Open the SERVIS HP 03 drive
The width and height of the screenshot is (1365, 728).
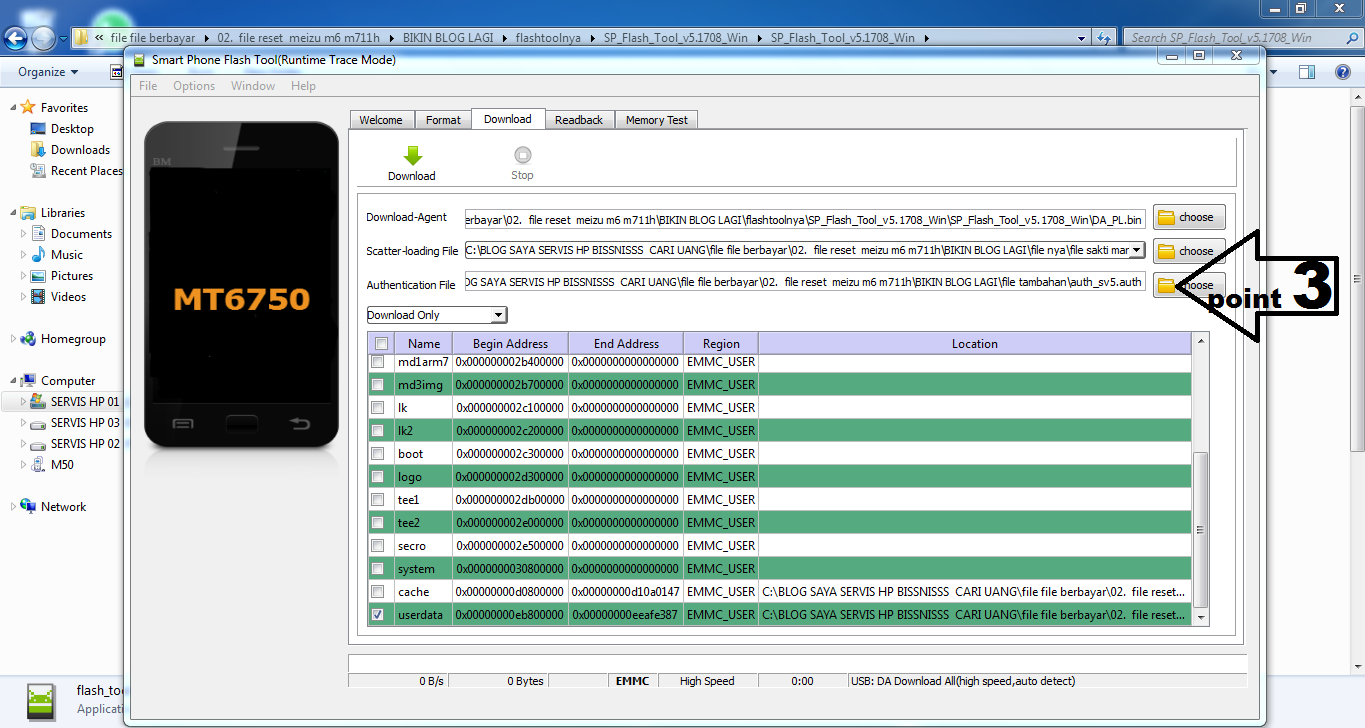click(85, 423)
